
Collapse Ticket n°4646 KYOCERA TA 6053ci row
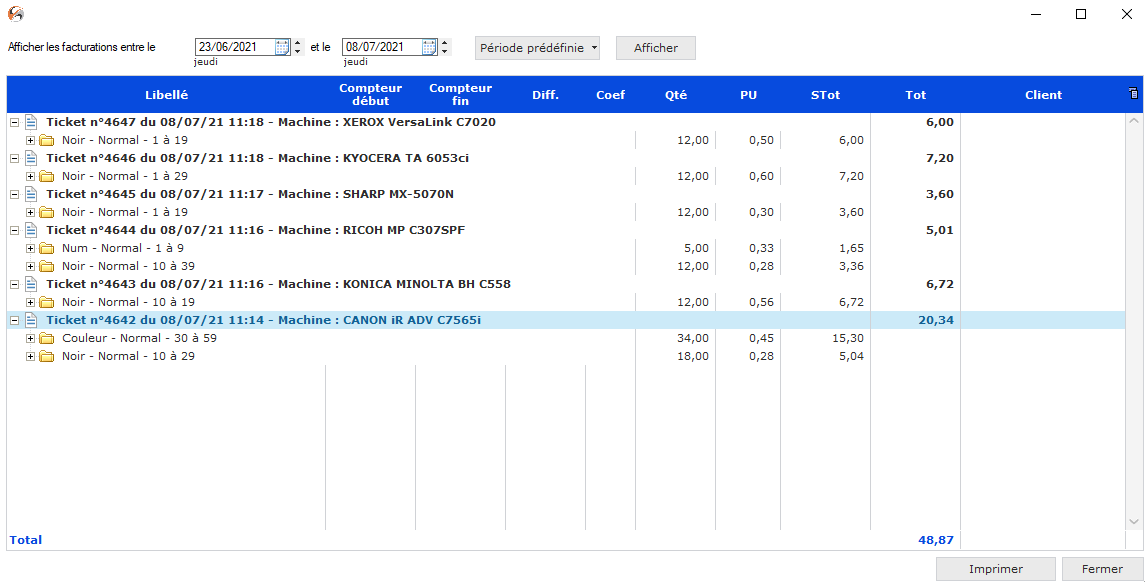coord(14,158)
